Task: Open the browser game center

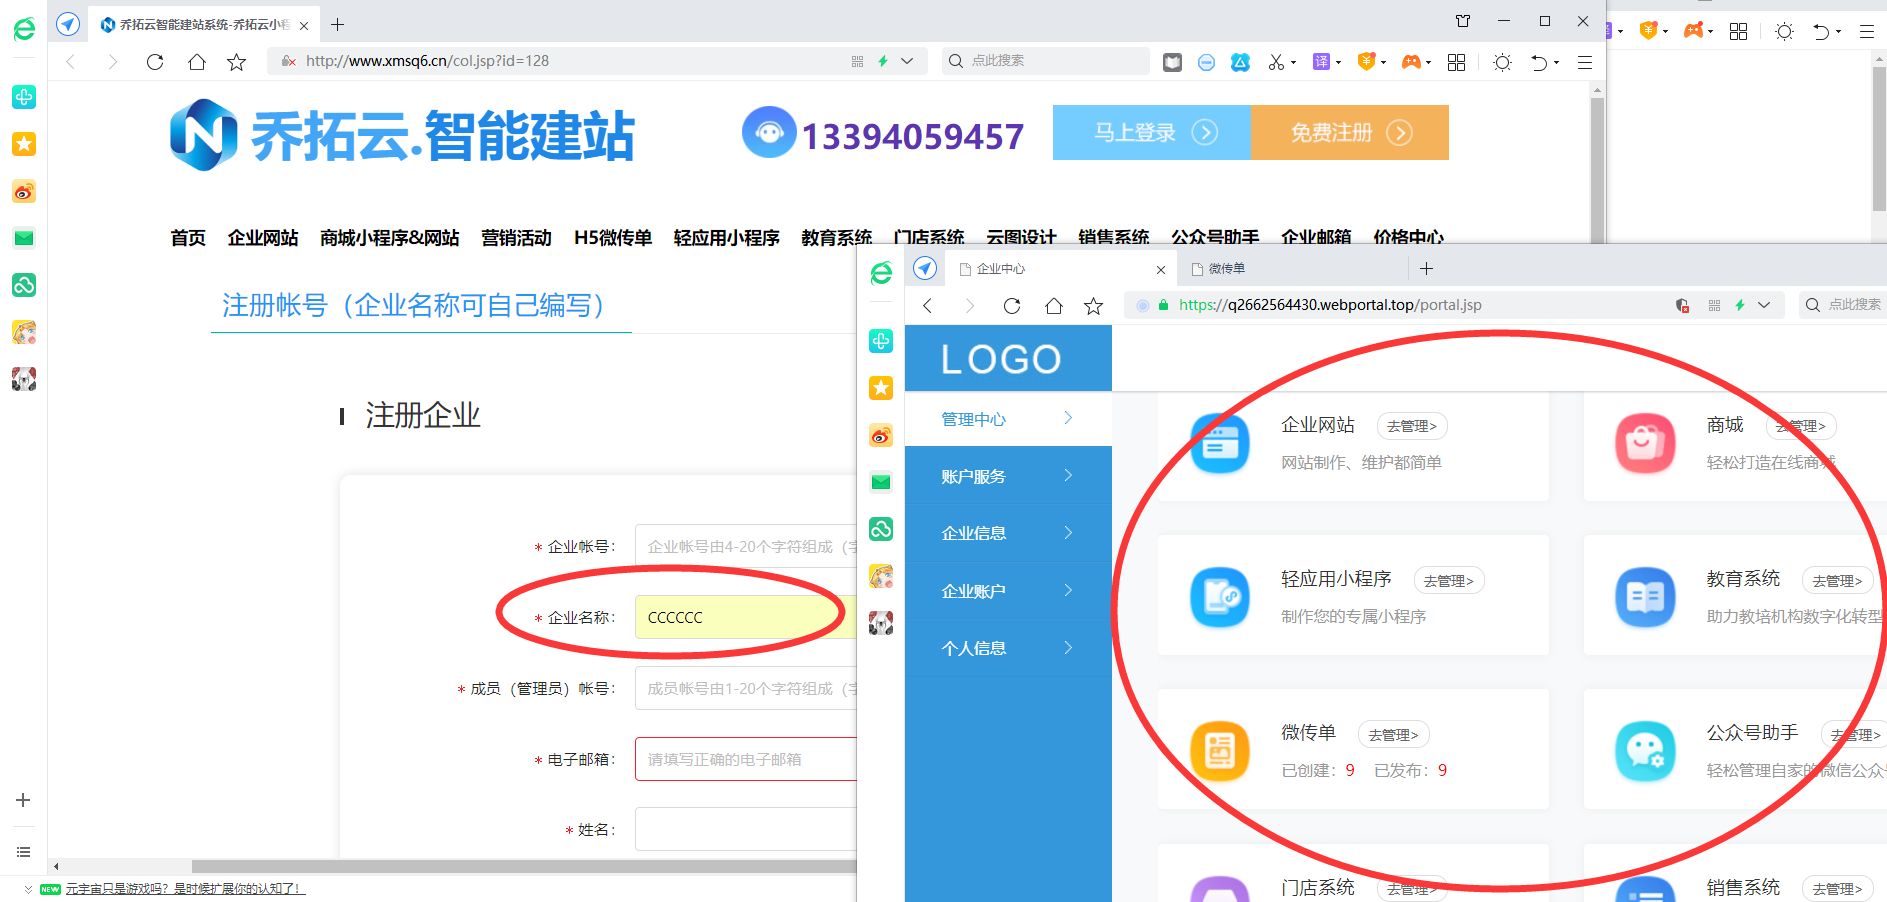Action: coord(1412,62)
